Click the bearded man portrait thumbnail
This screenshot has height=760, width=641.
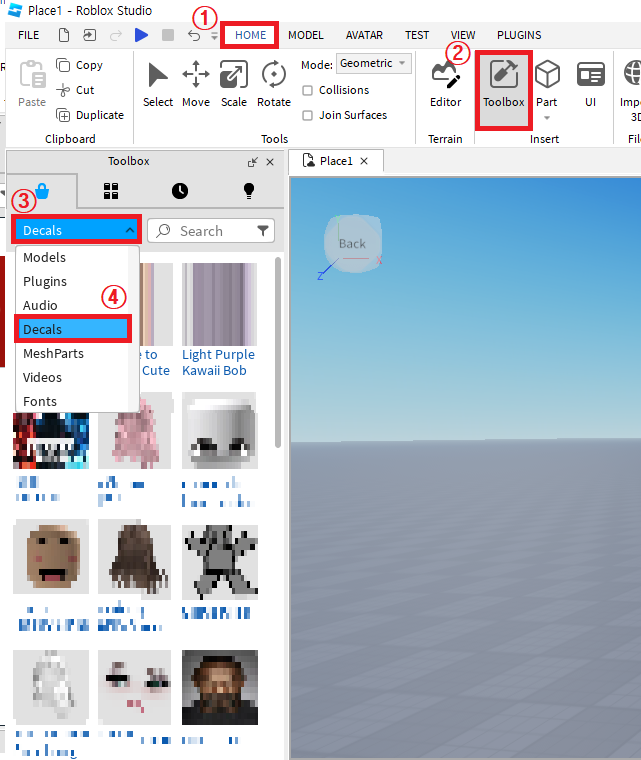(x=220, y=687)
